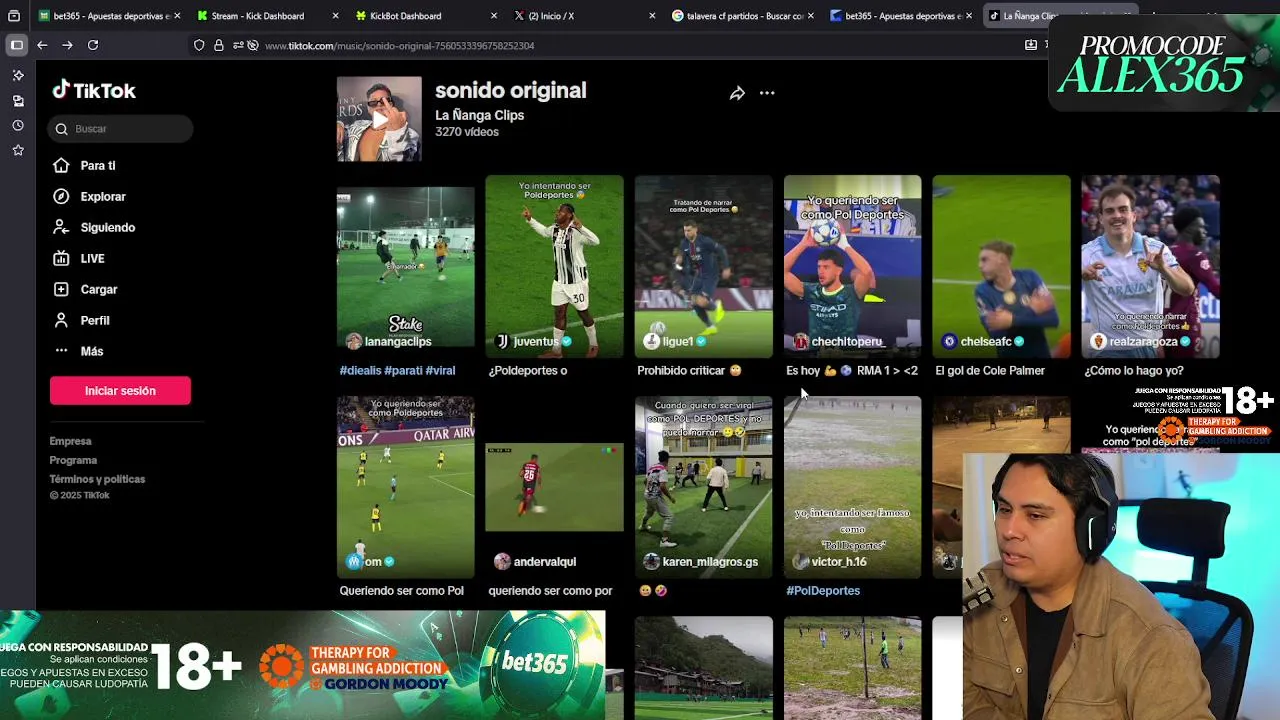Open the lanangaclips video thumbnail

405,267
